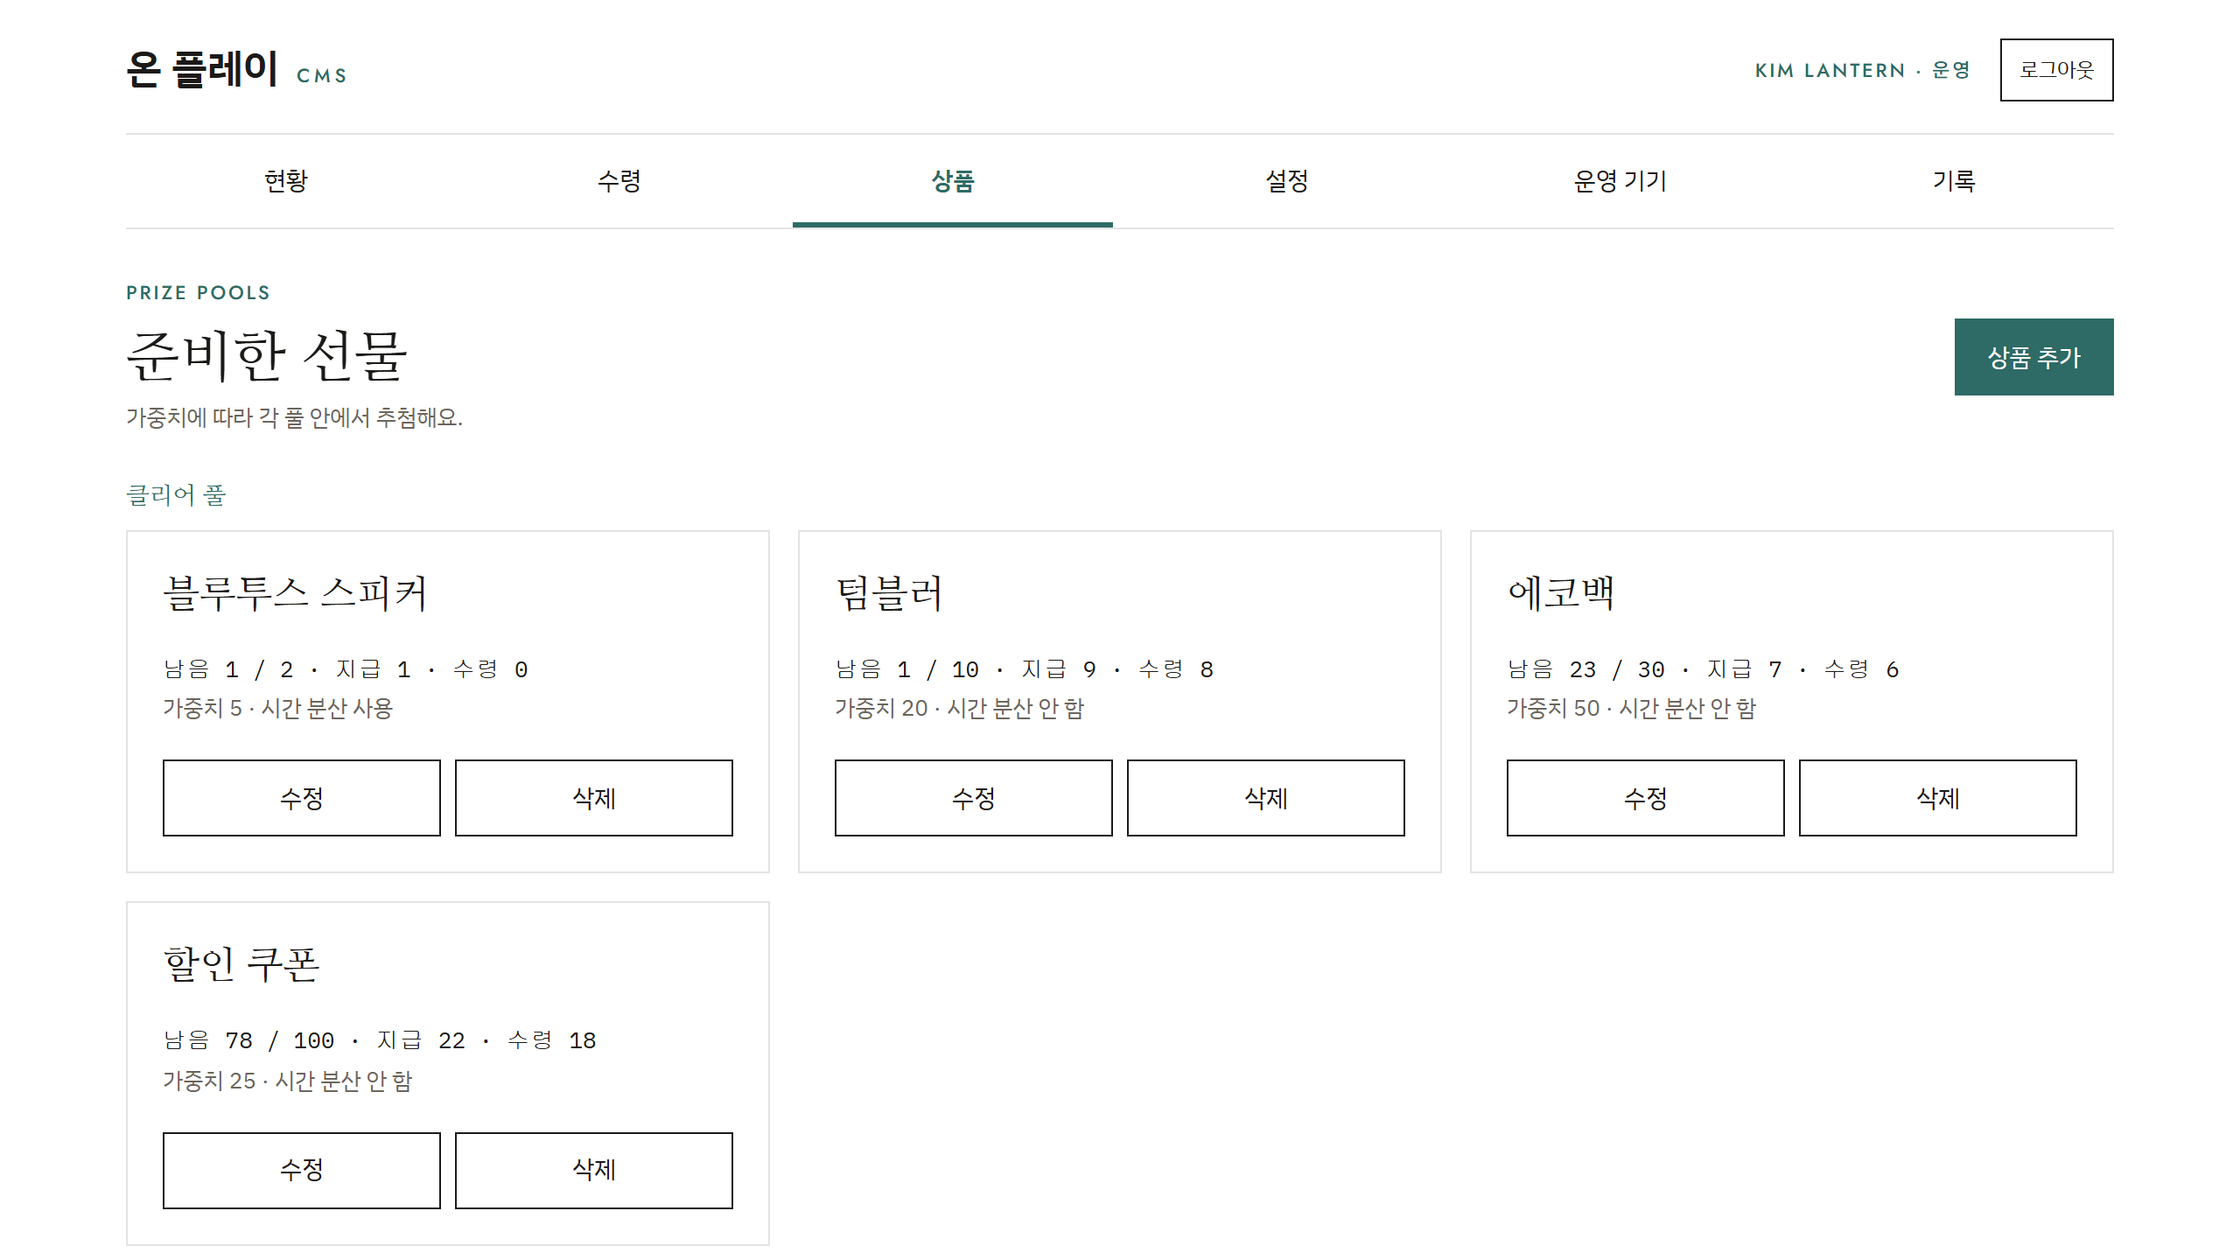
Task: Edit the 에코백 prize
Action: pyautogui.click(x=1646, y=798)
